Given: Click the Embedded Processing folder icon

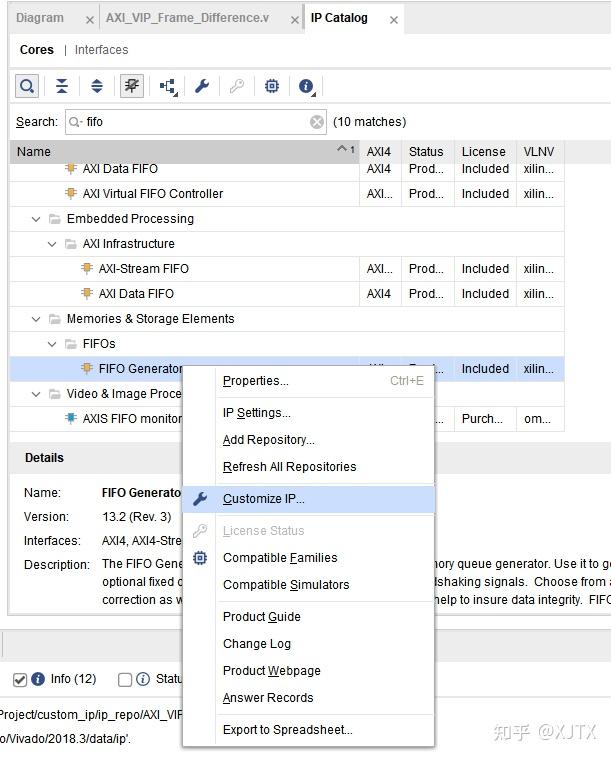Looking at the screenshot, I should (55, 219).
